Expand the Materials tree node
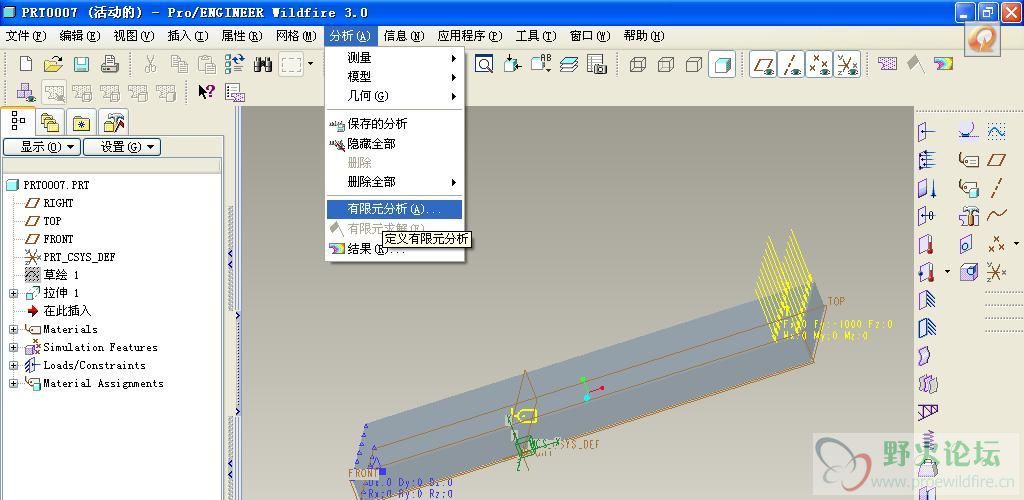1024x500 pixels. [x=13, y=330]
